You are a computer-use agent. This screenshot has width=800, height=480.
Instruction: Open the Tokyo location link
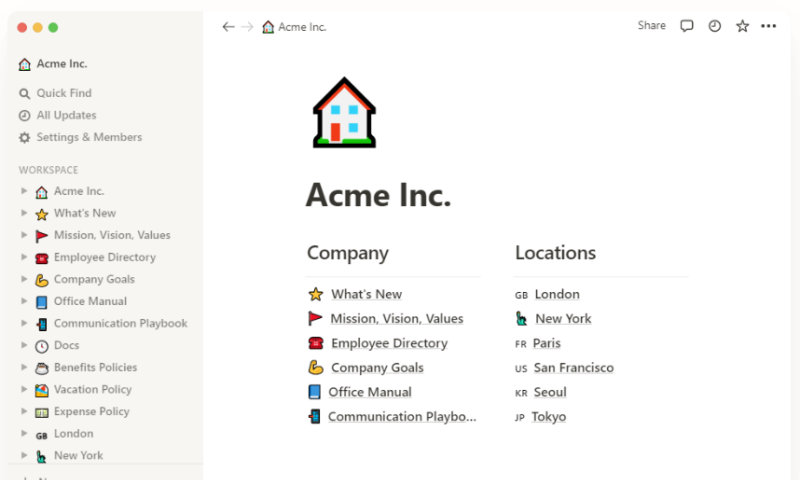point(548,417)
